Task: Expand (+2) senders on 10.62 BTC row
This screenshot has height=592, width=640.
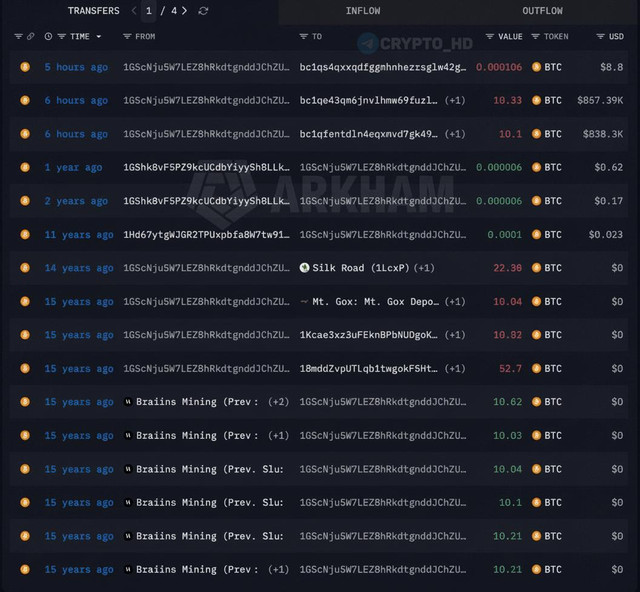Action: [278, 402]
